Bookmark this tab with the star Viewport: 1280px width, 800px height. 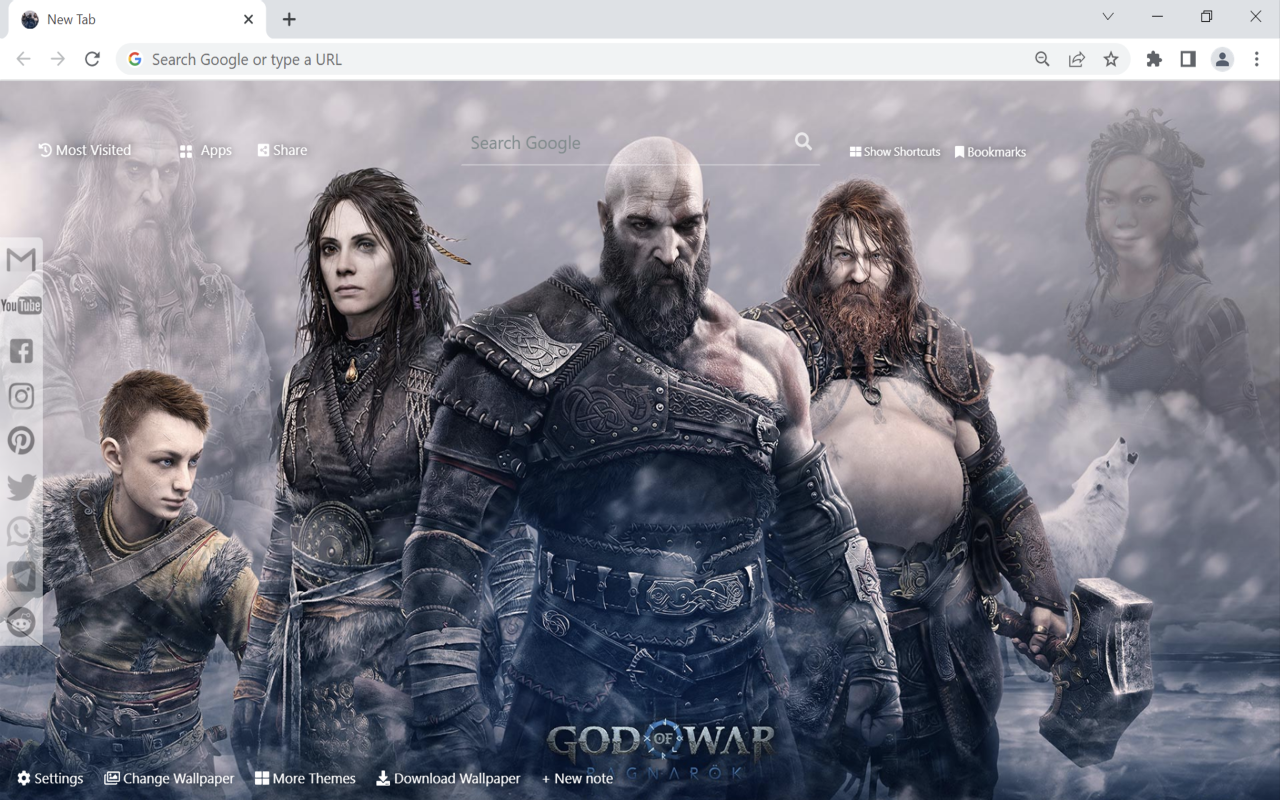tap(1111, 59)
